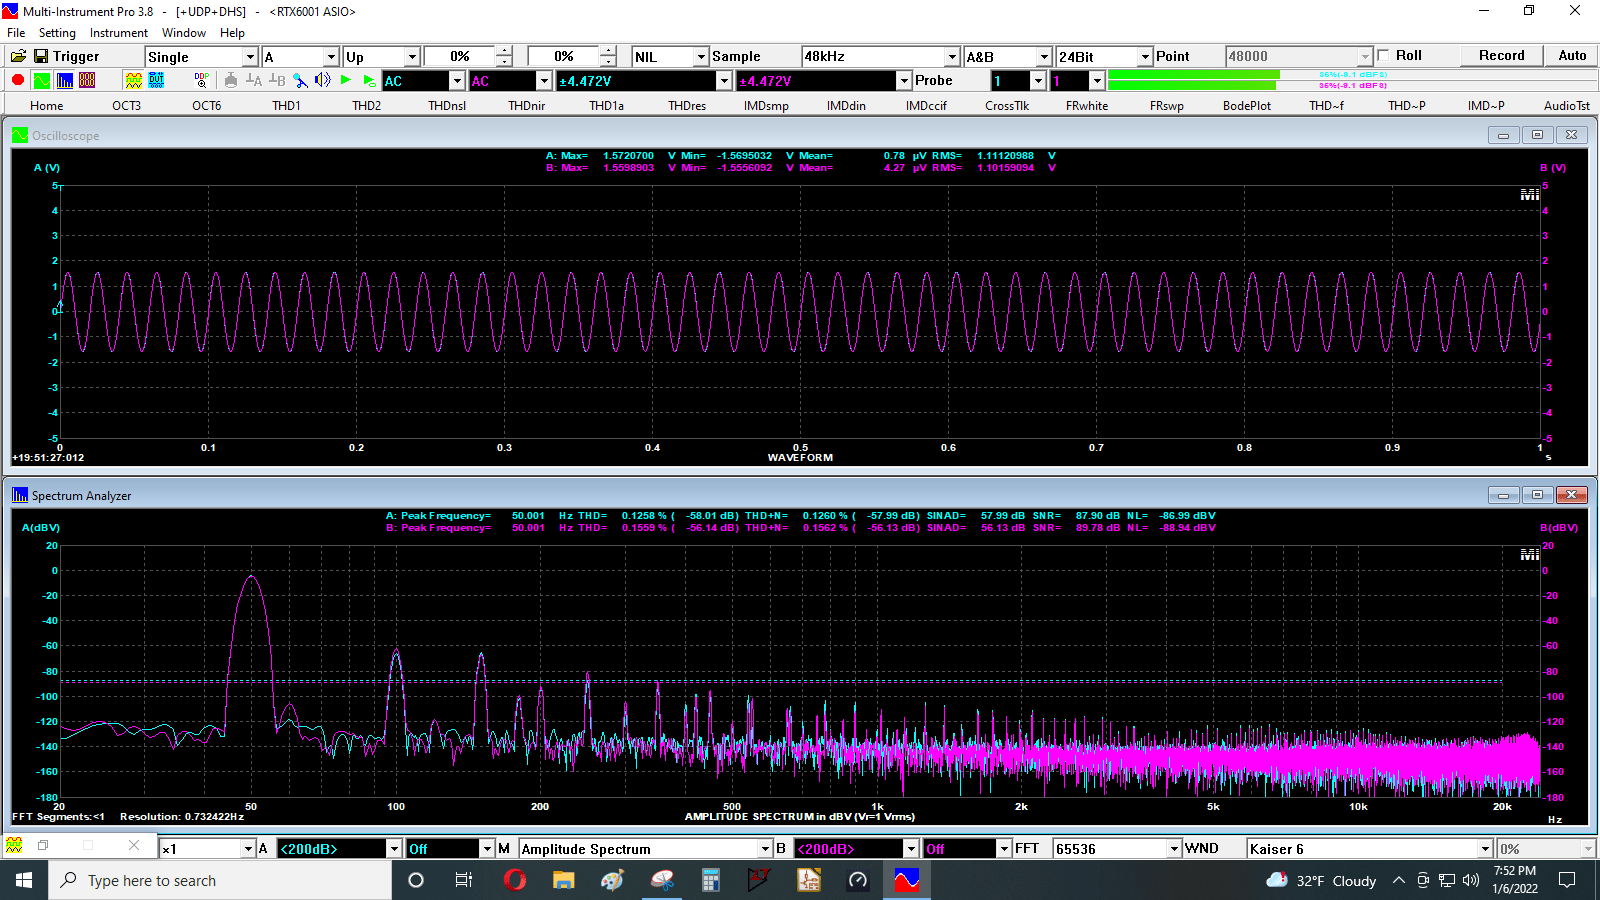Click the Save floppy disk icon
1600x900 pixels.
[41, 56]
